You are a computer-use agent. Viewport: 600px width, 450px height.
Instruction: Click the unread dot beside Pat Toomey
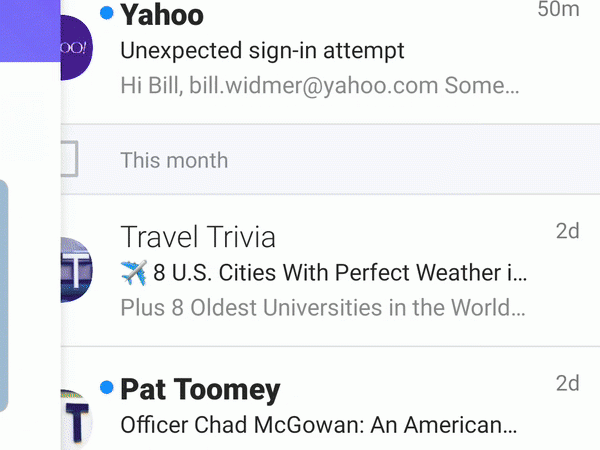[x=107, y=387]
